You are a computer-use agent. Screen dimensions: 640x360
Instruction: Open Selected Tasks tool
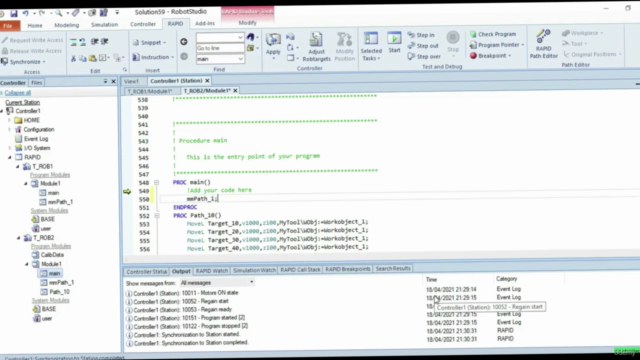tap(371, 47)
